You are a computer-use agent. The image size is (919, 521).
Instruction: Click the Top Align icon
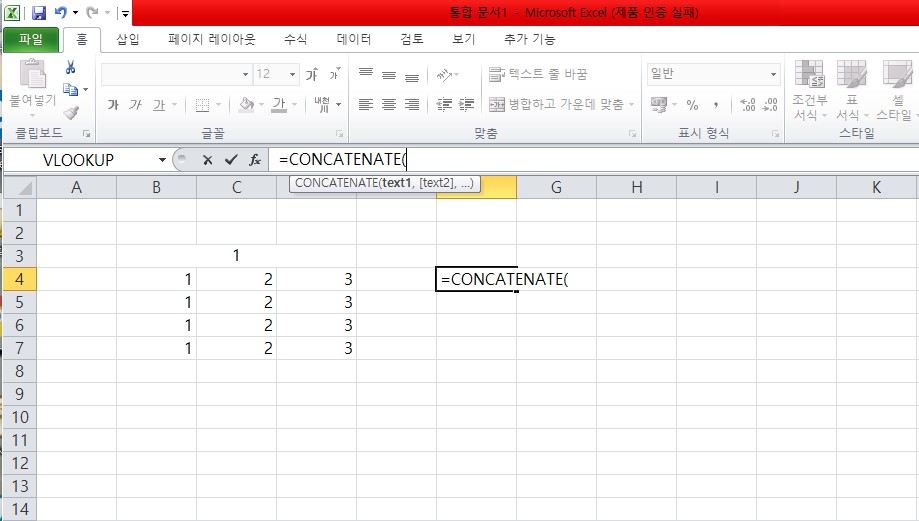(x=366, y=74)
